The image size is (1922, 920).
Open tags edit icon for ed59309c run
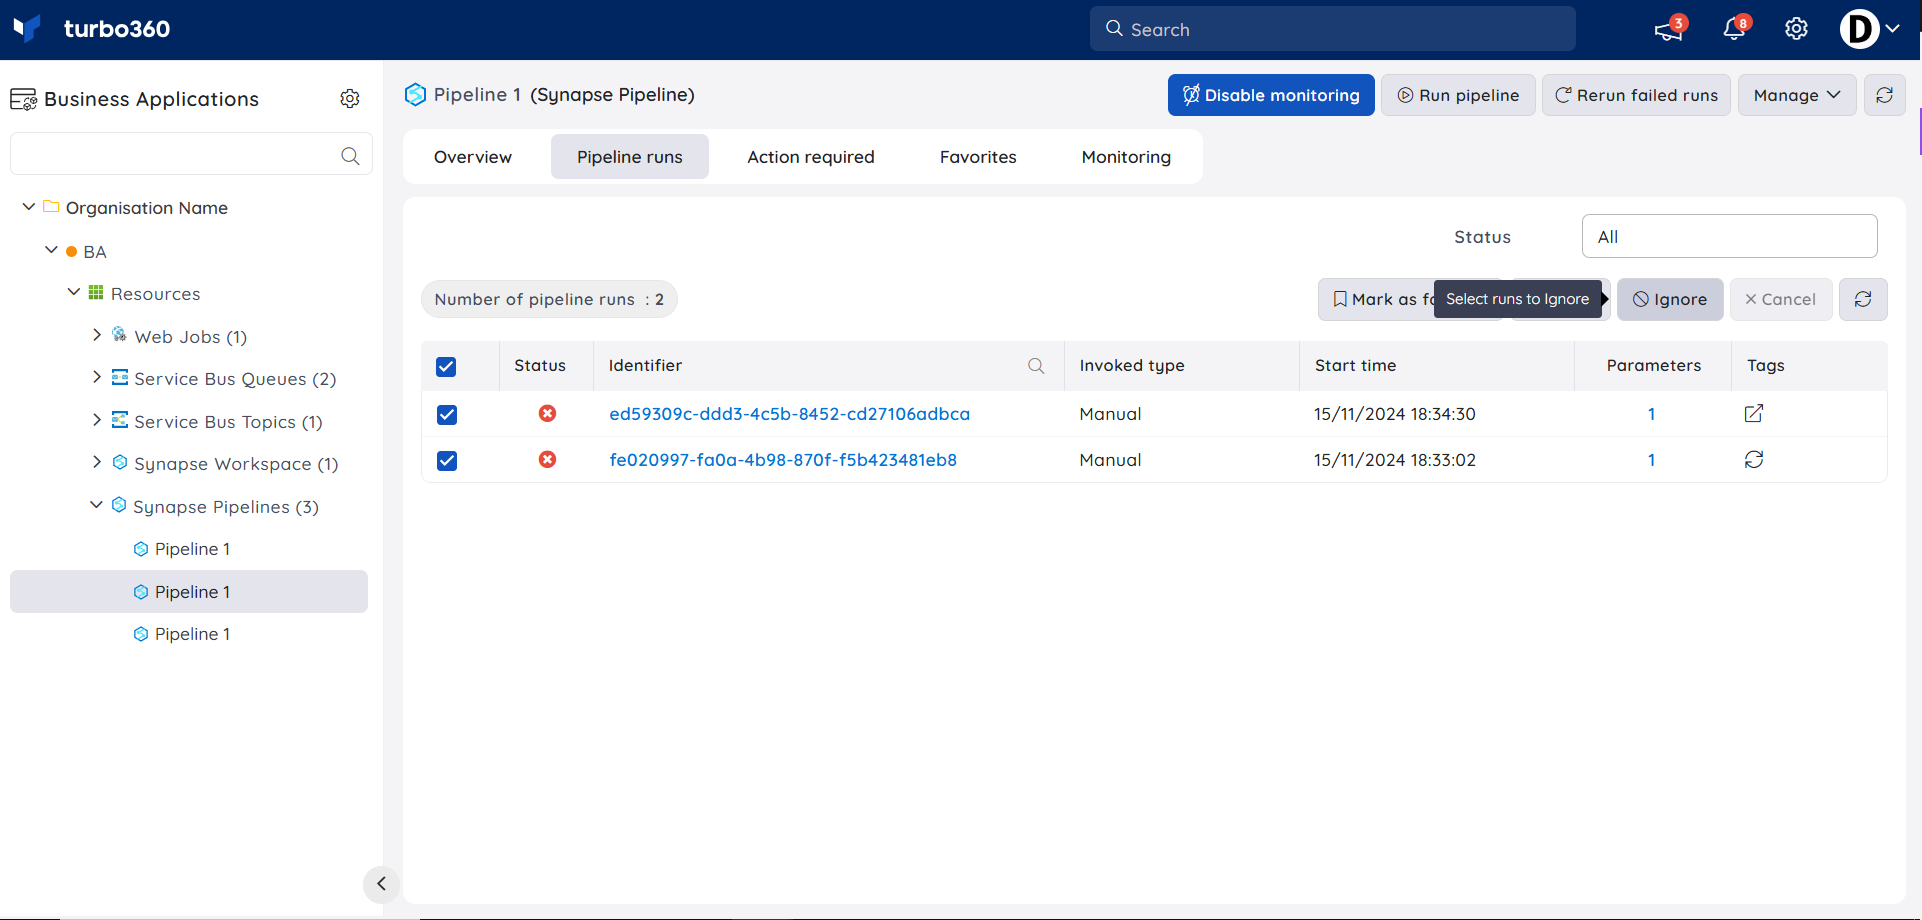tap(1754, 413)
